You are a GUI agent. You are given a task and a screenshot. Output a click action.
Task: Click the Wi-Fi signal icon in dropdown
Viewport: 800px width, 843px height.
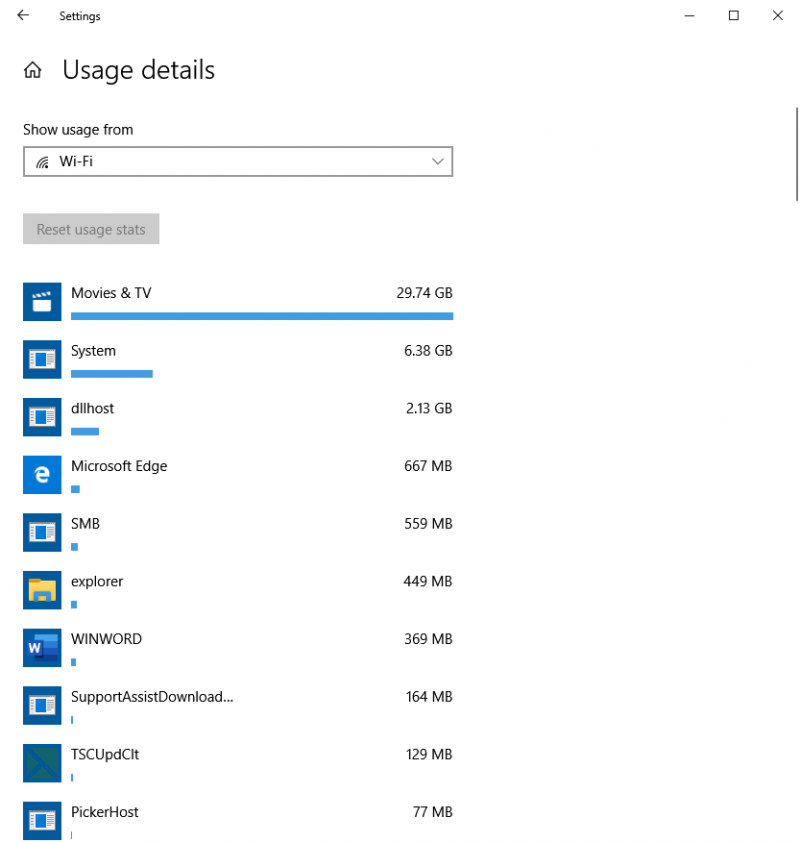coord(42,161)
